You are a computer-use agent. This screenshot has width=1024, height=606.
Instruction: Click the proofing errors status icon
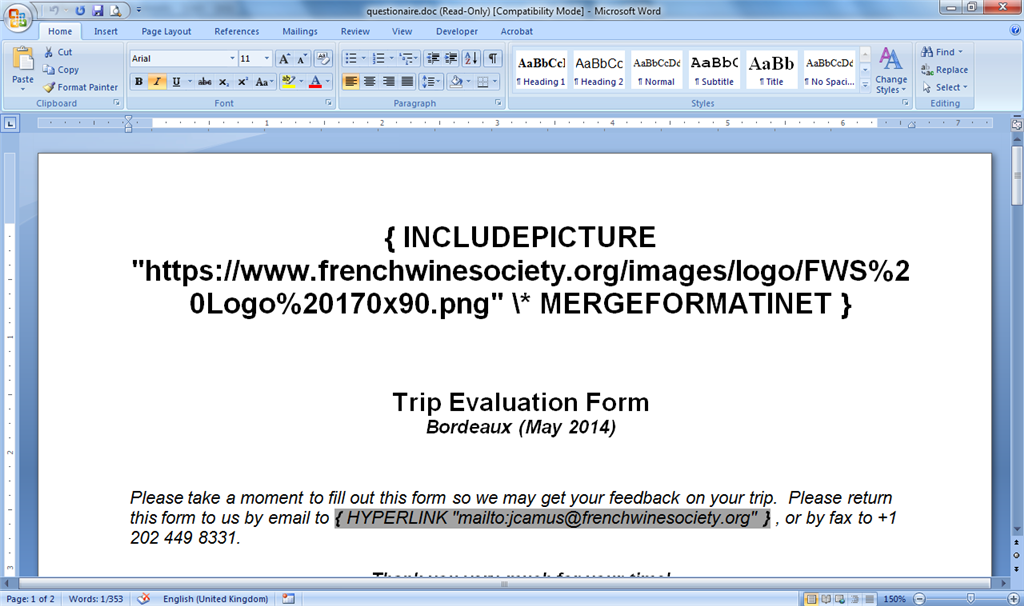pos(144,599)
